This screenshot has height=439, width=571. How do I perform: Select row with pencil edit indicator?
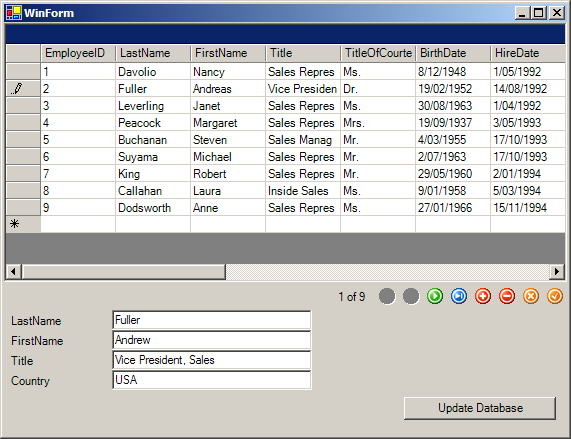click(x=23, y=88)
